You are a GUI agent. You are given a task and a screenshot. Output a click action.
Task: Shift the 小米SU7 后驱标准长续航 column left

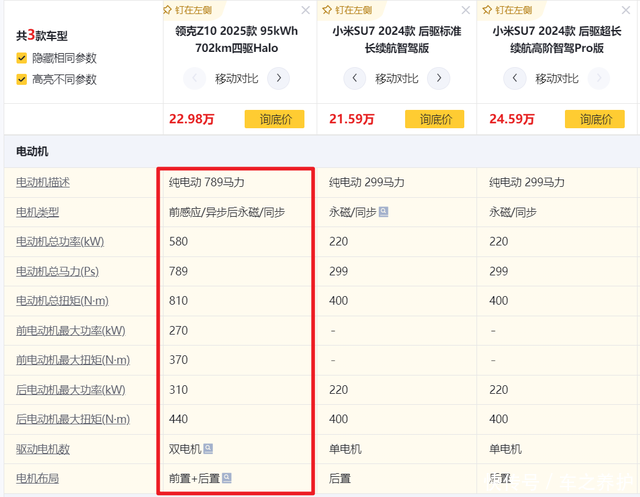point(355,78)
